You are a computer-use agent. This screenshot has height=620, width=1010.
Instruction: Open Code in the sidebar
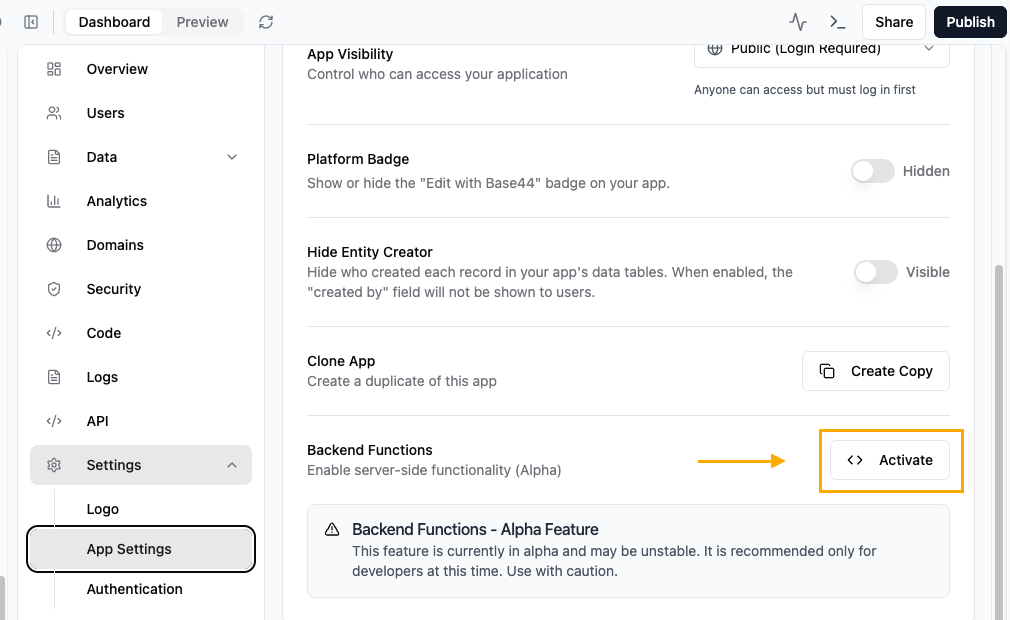140,333
